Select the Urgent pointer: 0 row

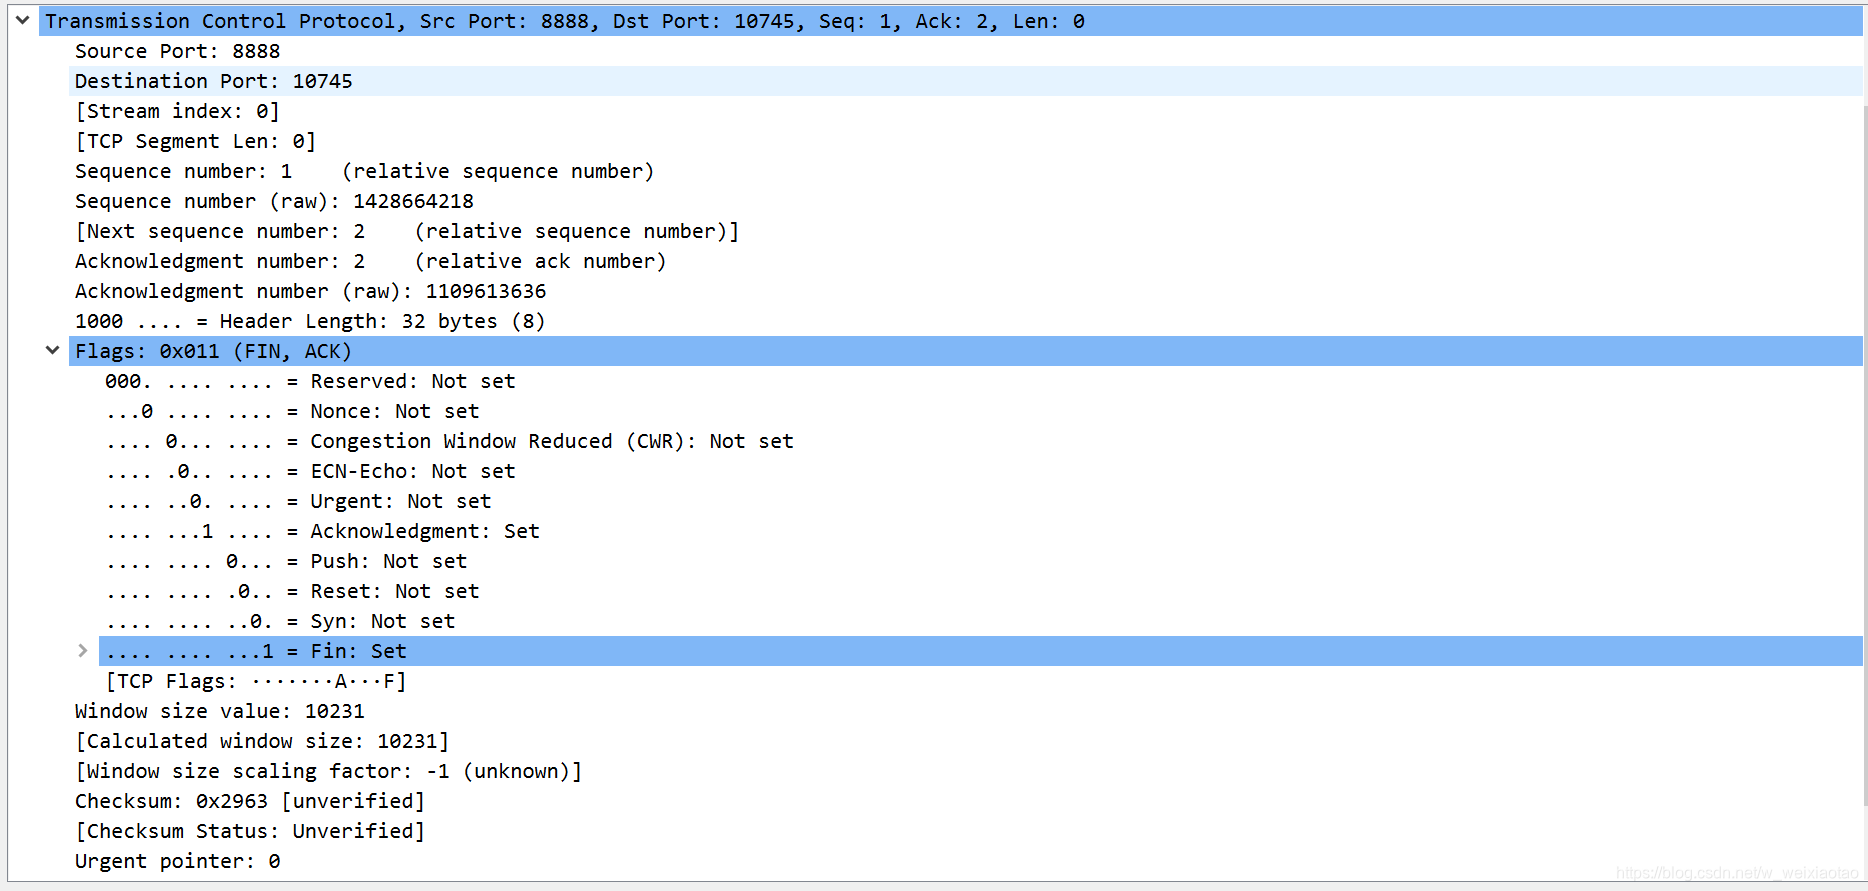(x=965, y=861)
